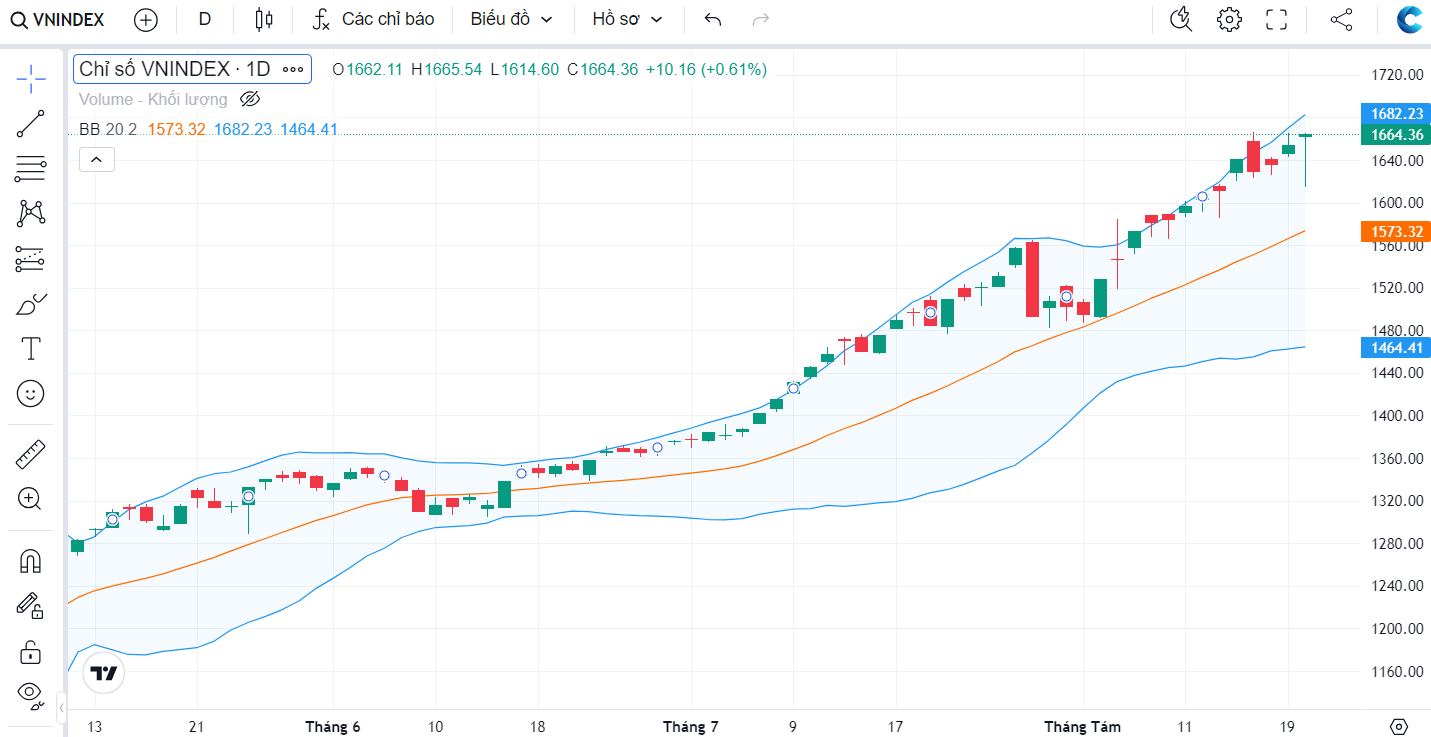Open chart settings gear

[x=1229, y=19]
